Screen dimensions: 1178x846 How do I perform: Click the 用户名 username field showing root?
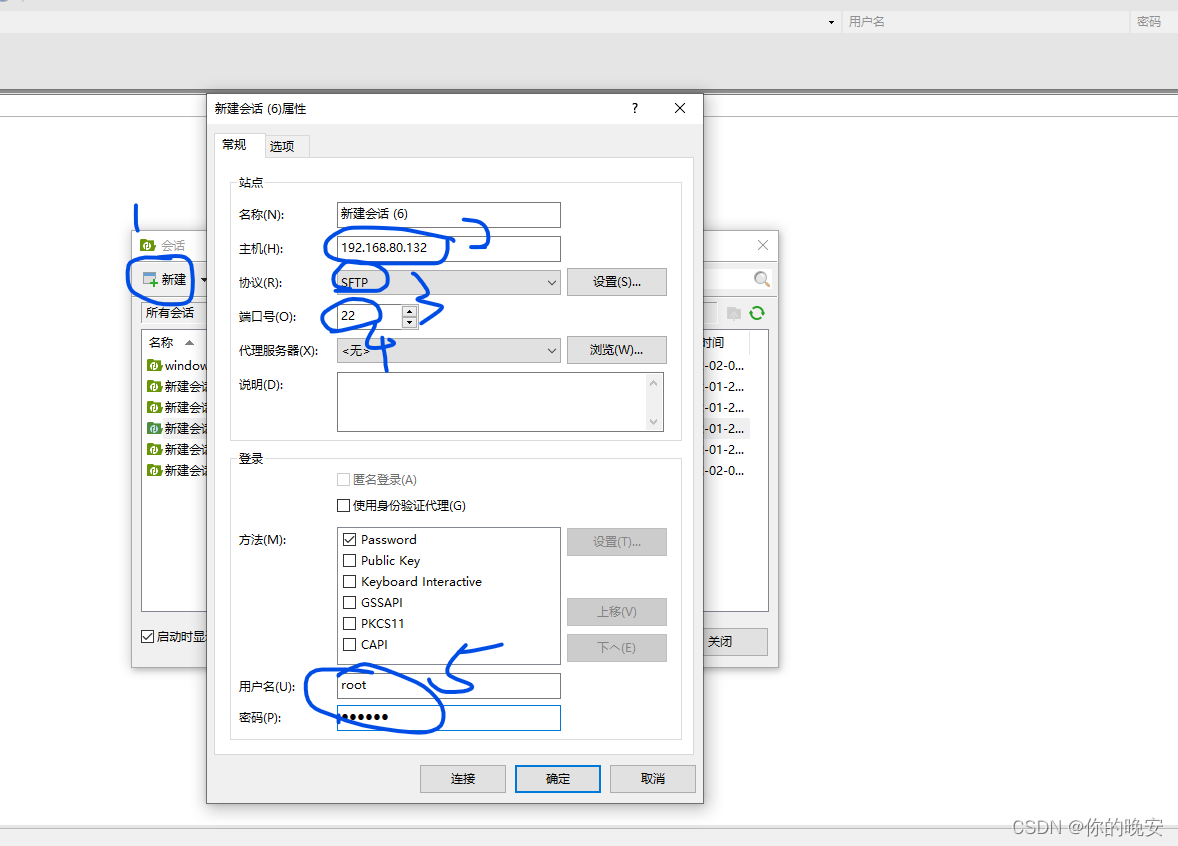[x=449, y=686]
